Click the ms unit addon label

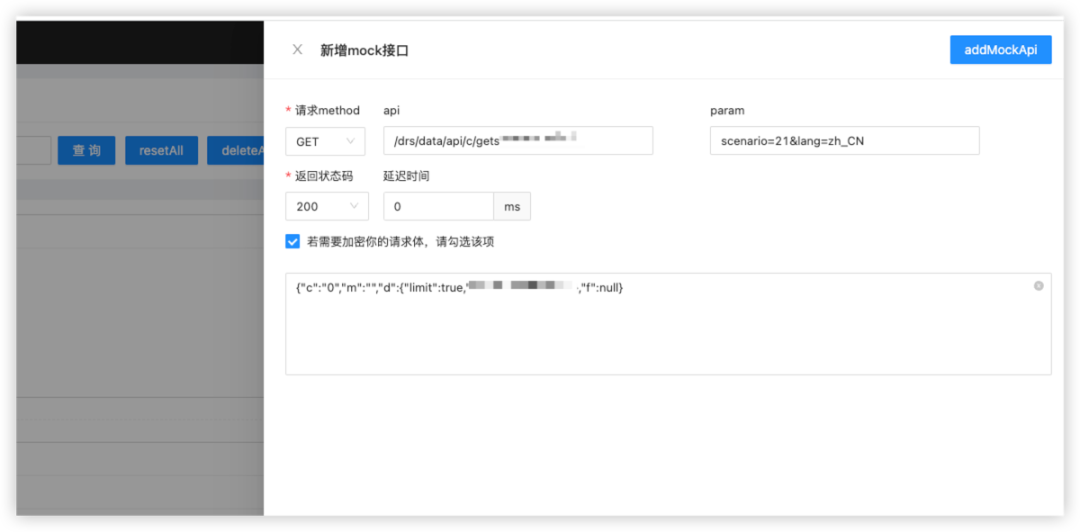[512, 206]
